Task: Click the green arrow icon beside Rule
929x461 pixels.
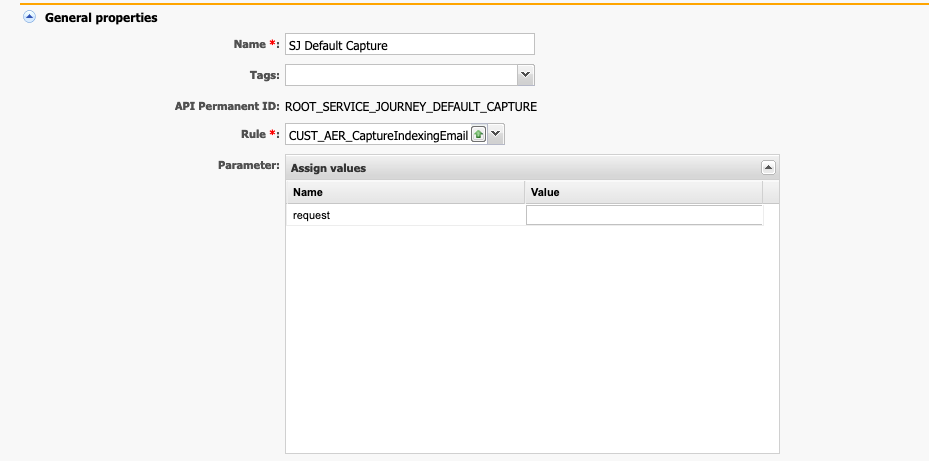Action: pos(478,135)
